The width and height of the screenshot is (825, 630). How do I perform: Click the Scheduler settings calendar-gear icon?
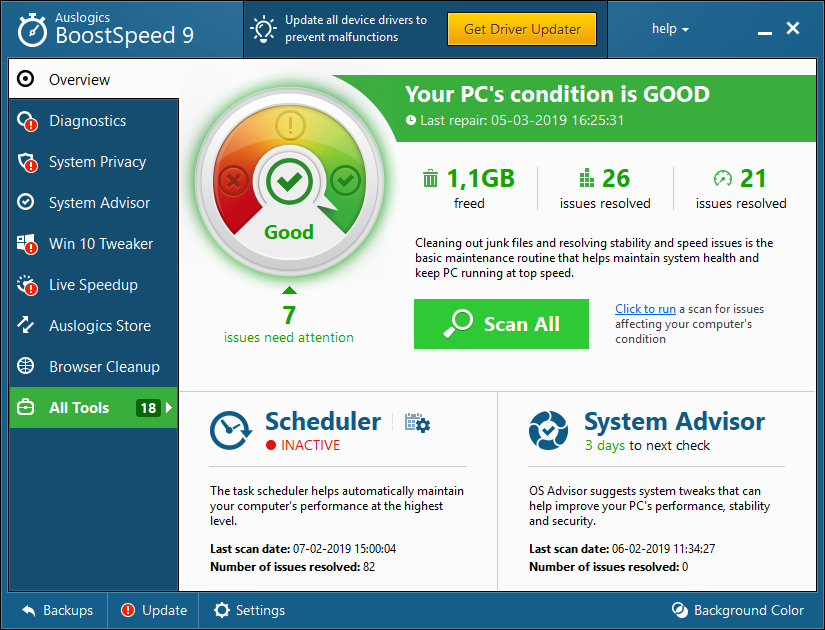417,423
